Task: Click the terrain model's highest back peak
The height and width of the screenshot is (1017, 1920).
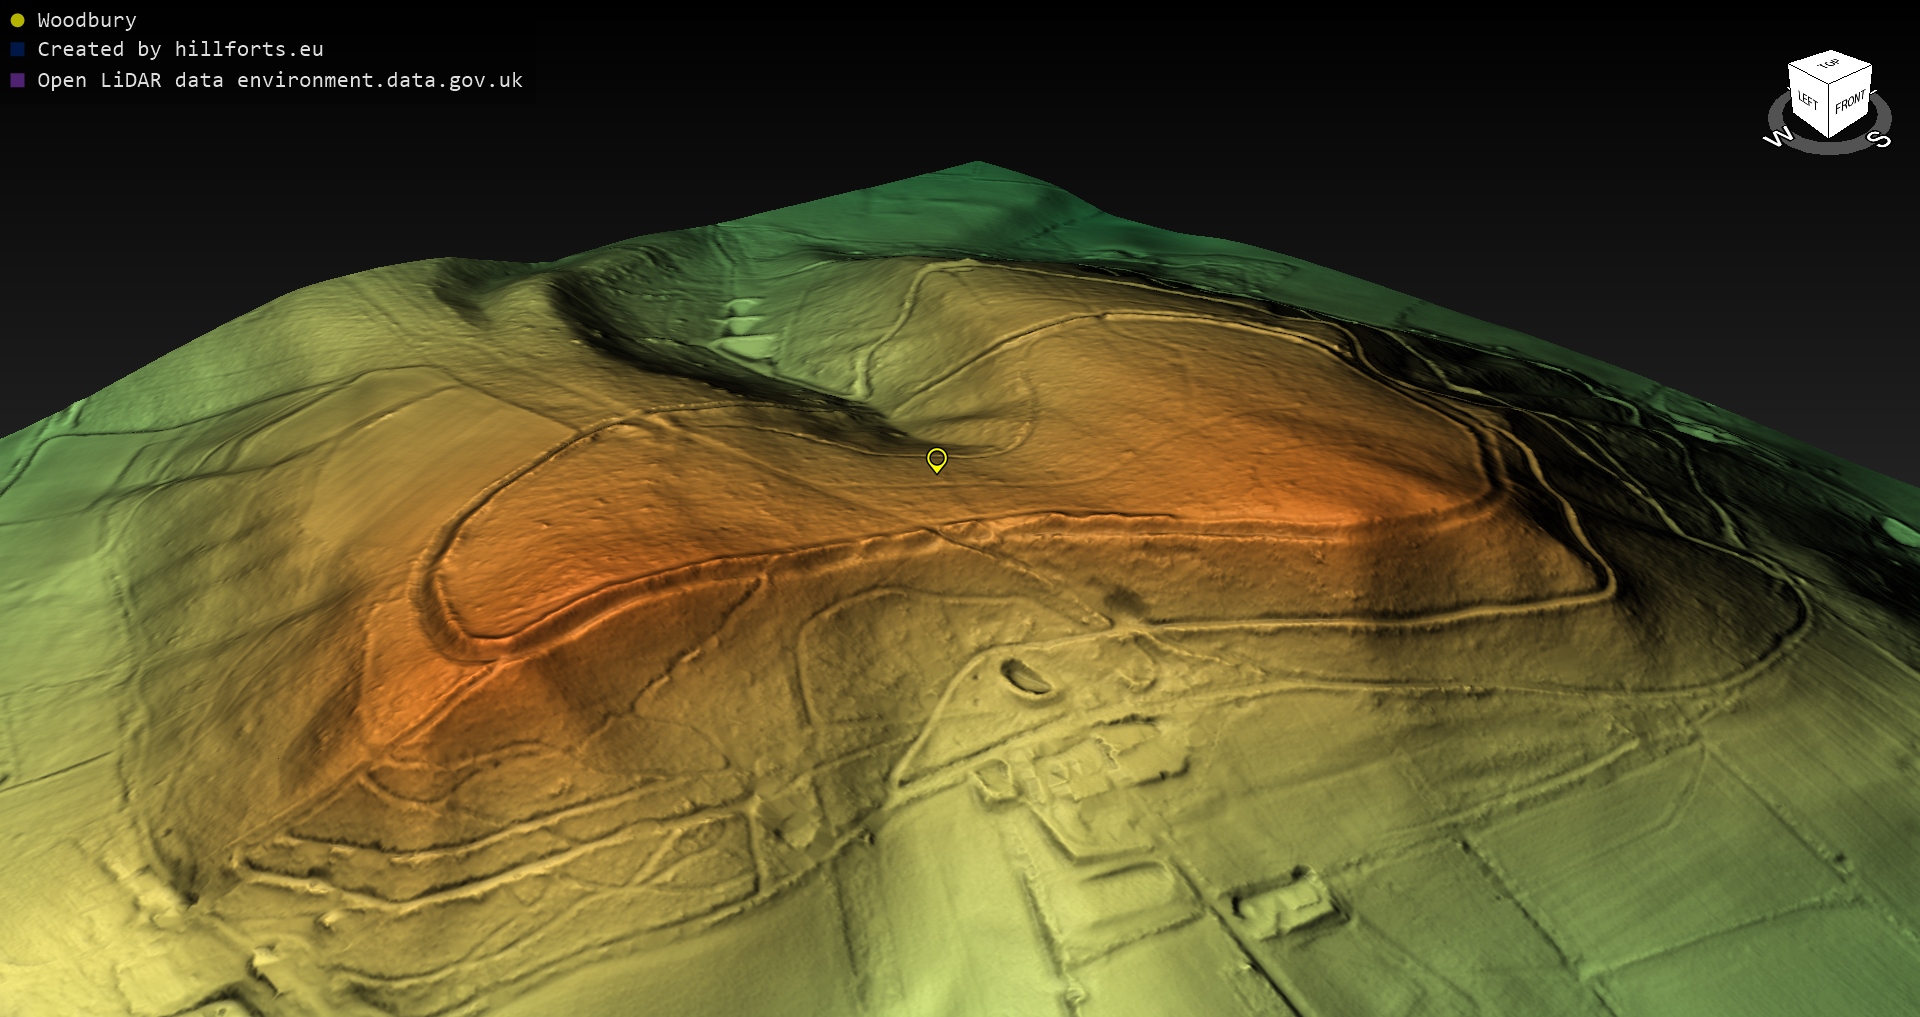Action: pos(977,163)
